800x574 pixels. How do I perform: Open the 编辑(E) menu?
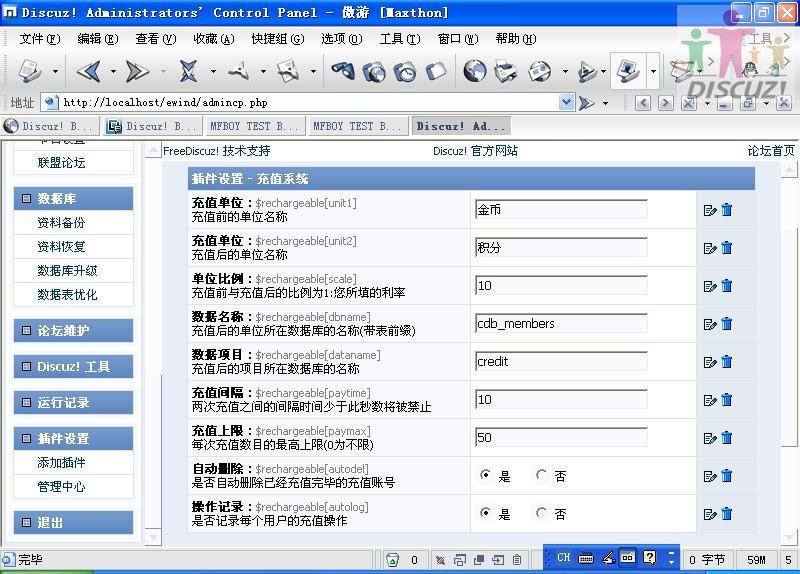pos(97,39)
